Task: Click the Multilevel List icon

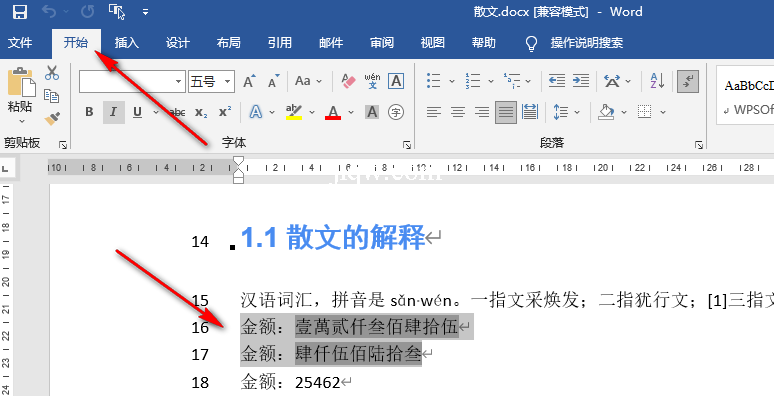Action: click(x=512, y=80)
